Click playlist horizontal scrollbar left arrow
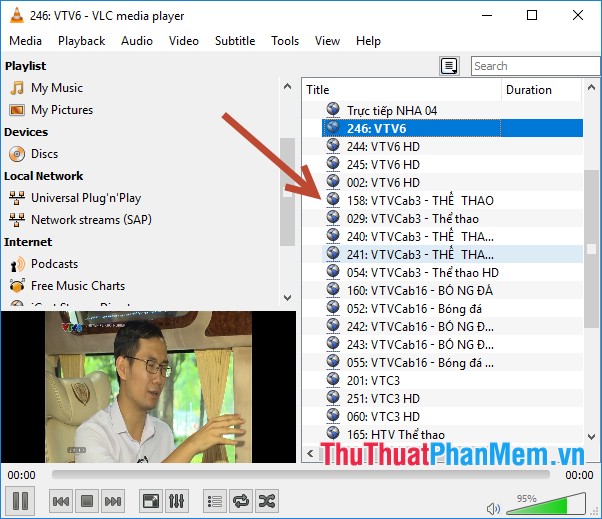602x519 pixels. coord(310,453)
